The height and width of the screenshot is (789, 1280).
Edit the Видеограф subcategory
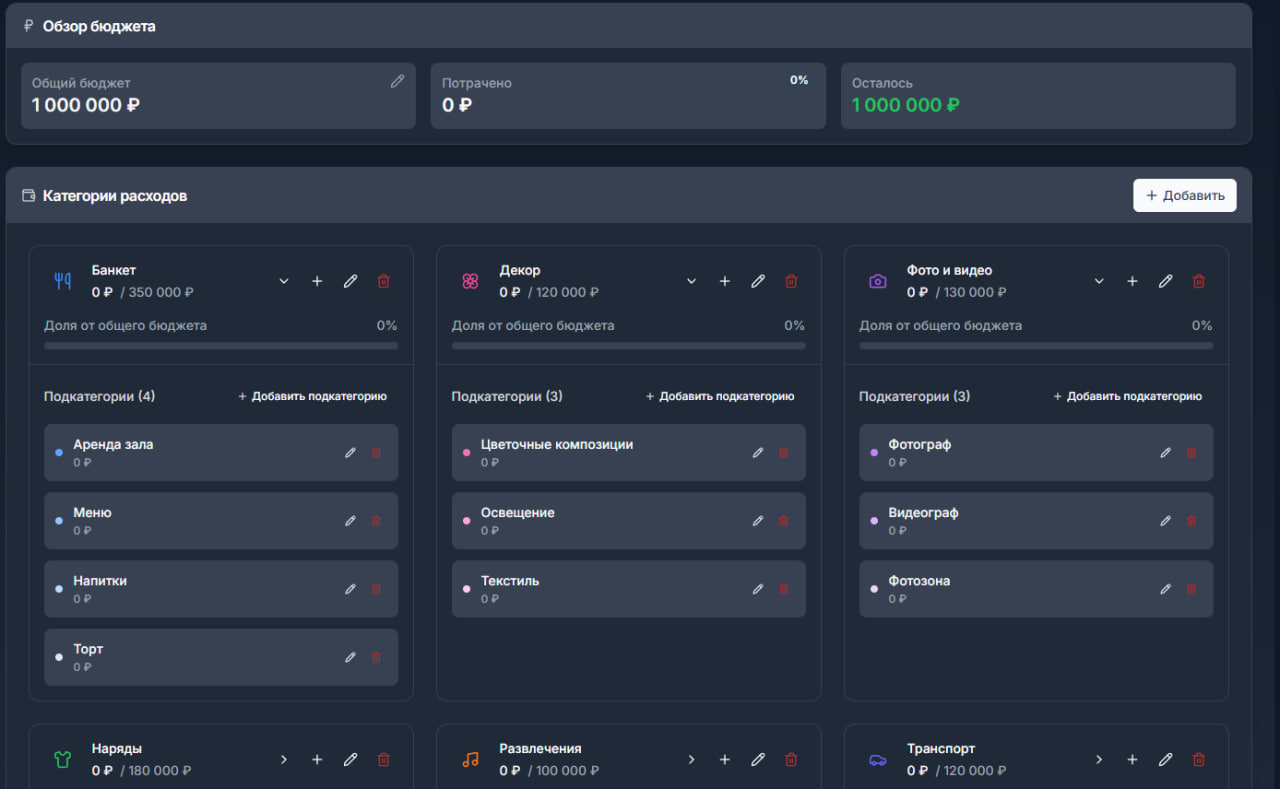coord(1165,520)
